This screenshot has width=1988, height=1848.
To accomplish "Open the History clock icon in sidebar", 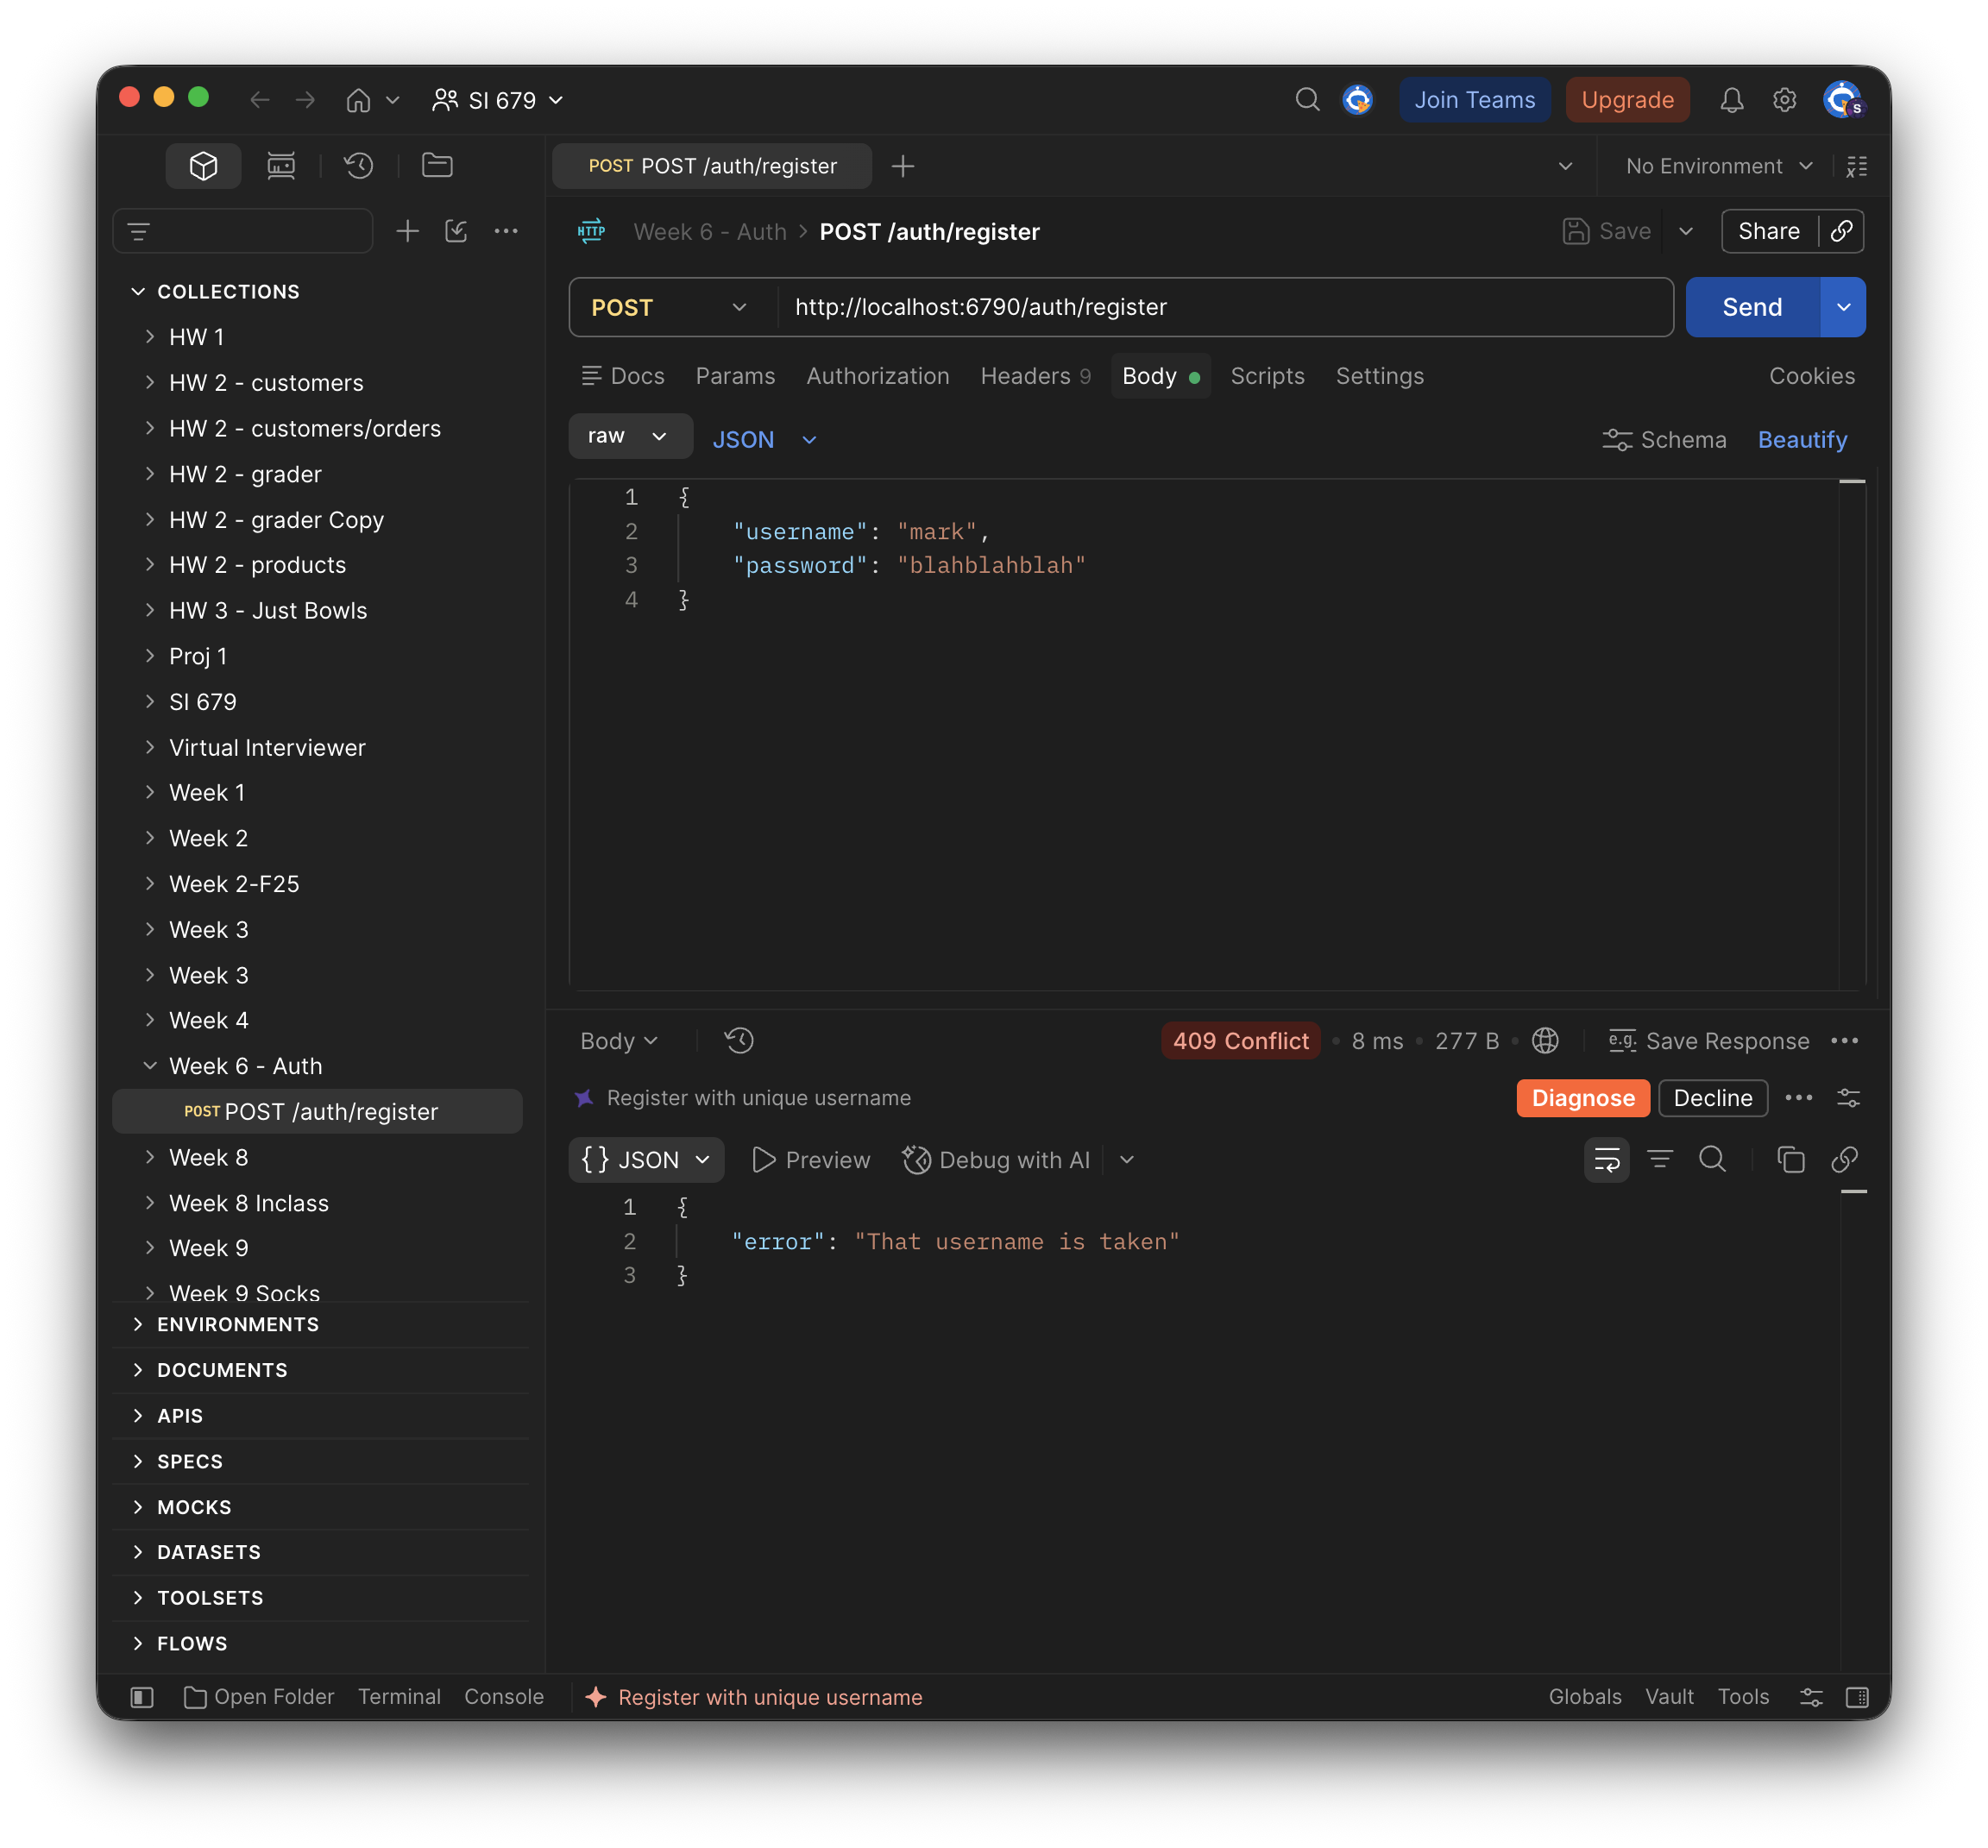I will pyautogui.click(x=359, y=166).
